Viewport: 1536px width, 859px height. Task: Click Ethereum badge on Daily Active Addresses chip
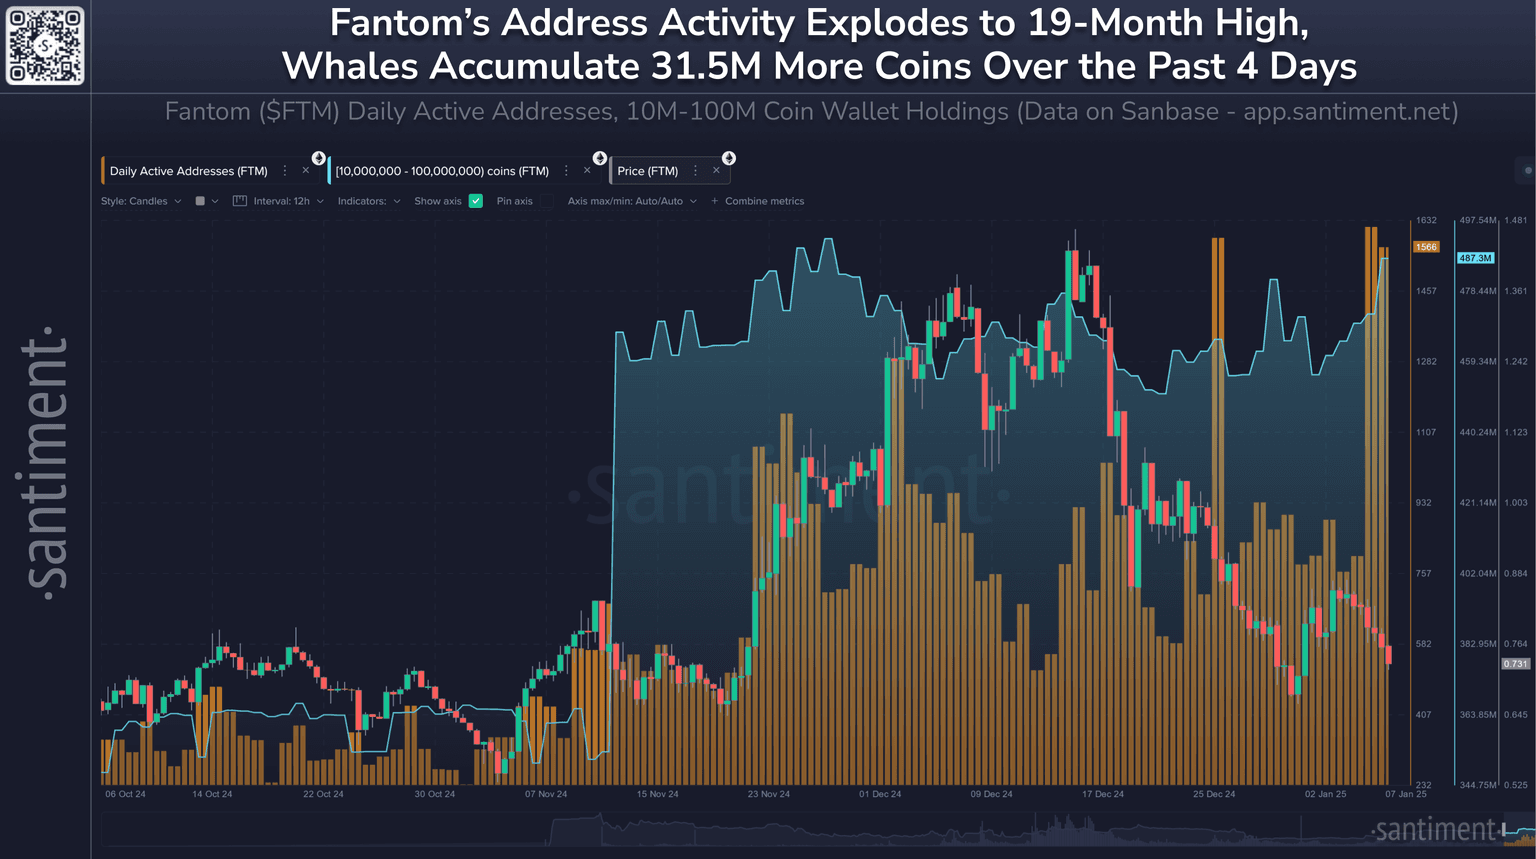click(x=318, y=158)
